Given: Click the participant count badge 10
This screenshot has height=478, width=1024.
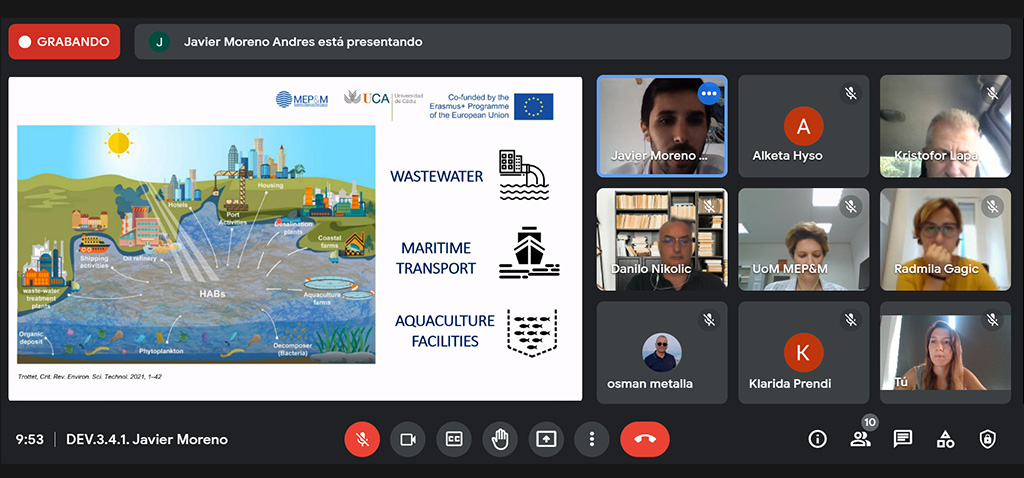Looking at the screenshot, I should [869, 422].
